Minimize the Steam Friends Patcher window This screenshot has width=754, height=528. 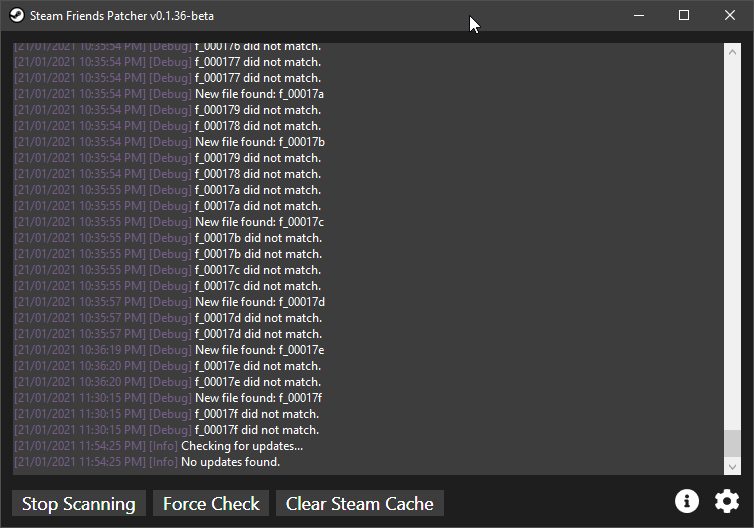[639, 15]
